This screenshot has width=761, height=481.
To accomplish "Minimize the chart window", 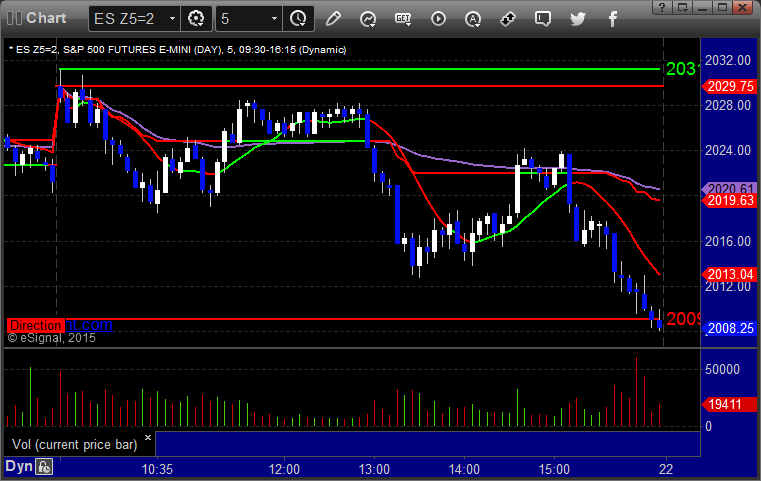I will (x=703, y=7).
